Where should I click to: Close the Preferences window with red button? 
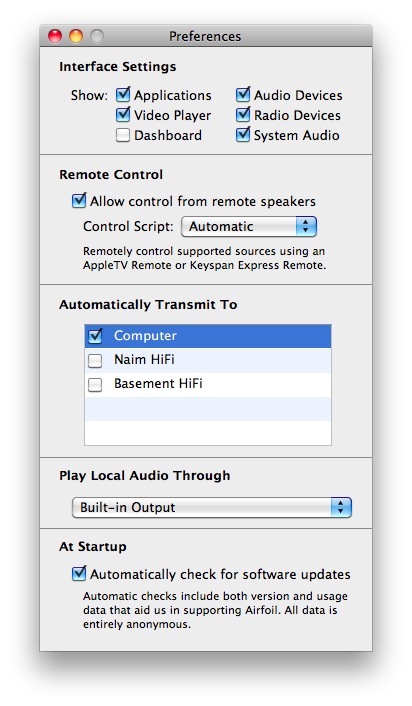(55, 36)
